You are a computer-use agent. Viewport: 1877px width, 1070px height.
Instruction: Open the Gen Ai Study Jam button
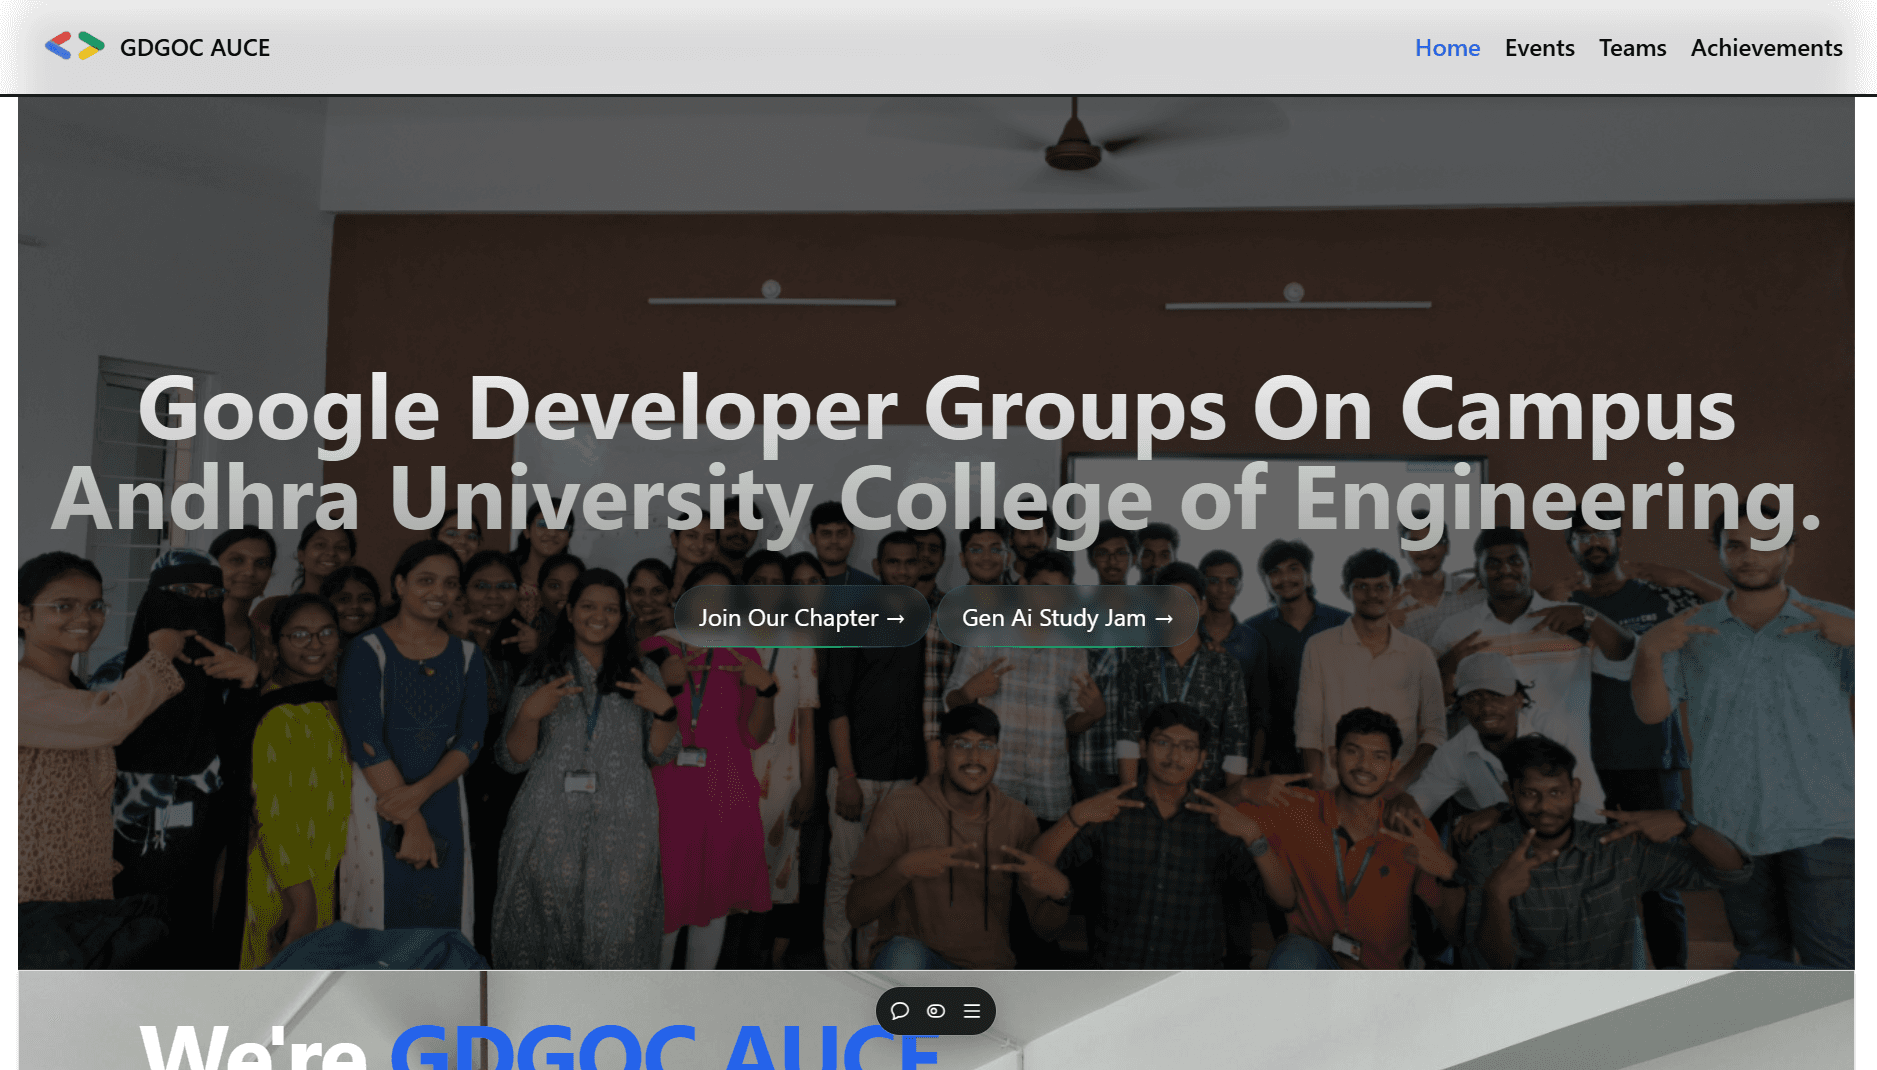(x=1067, y=617)
